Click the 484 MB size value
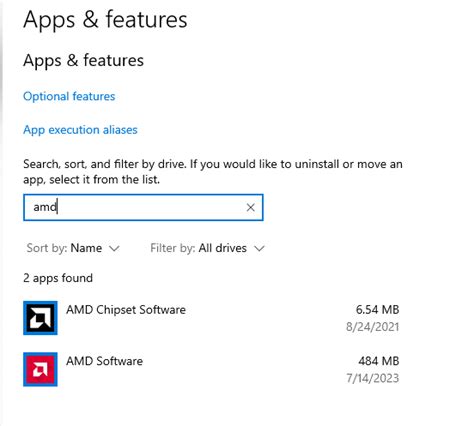This screenshot has width=474, height=426. click(379, 361)
